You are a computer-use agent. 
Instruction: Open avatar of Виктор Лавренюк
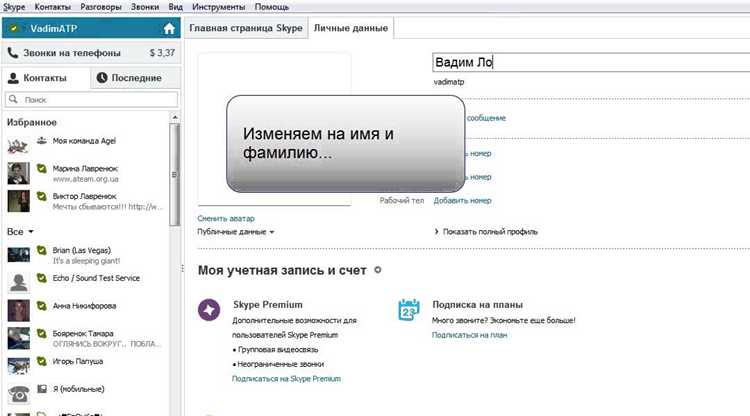tap(19, 201)
